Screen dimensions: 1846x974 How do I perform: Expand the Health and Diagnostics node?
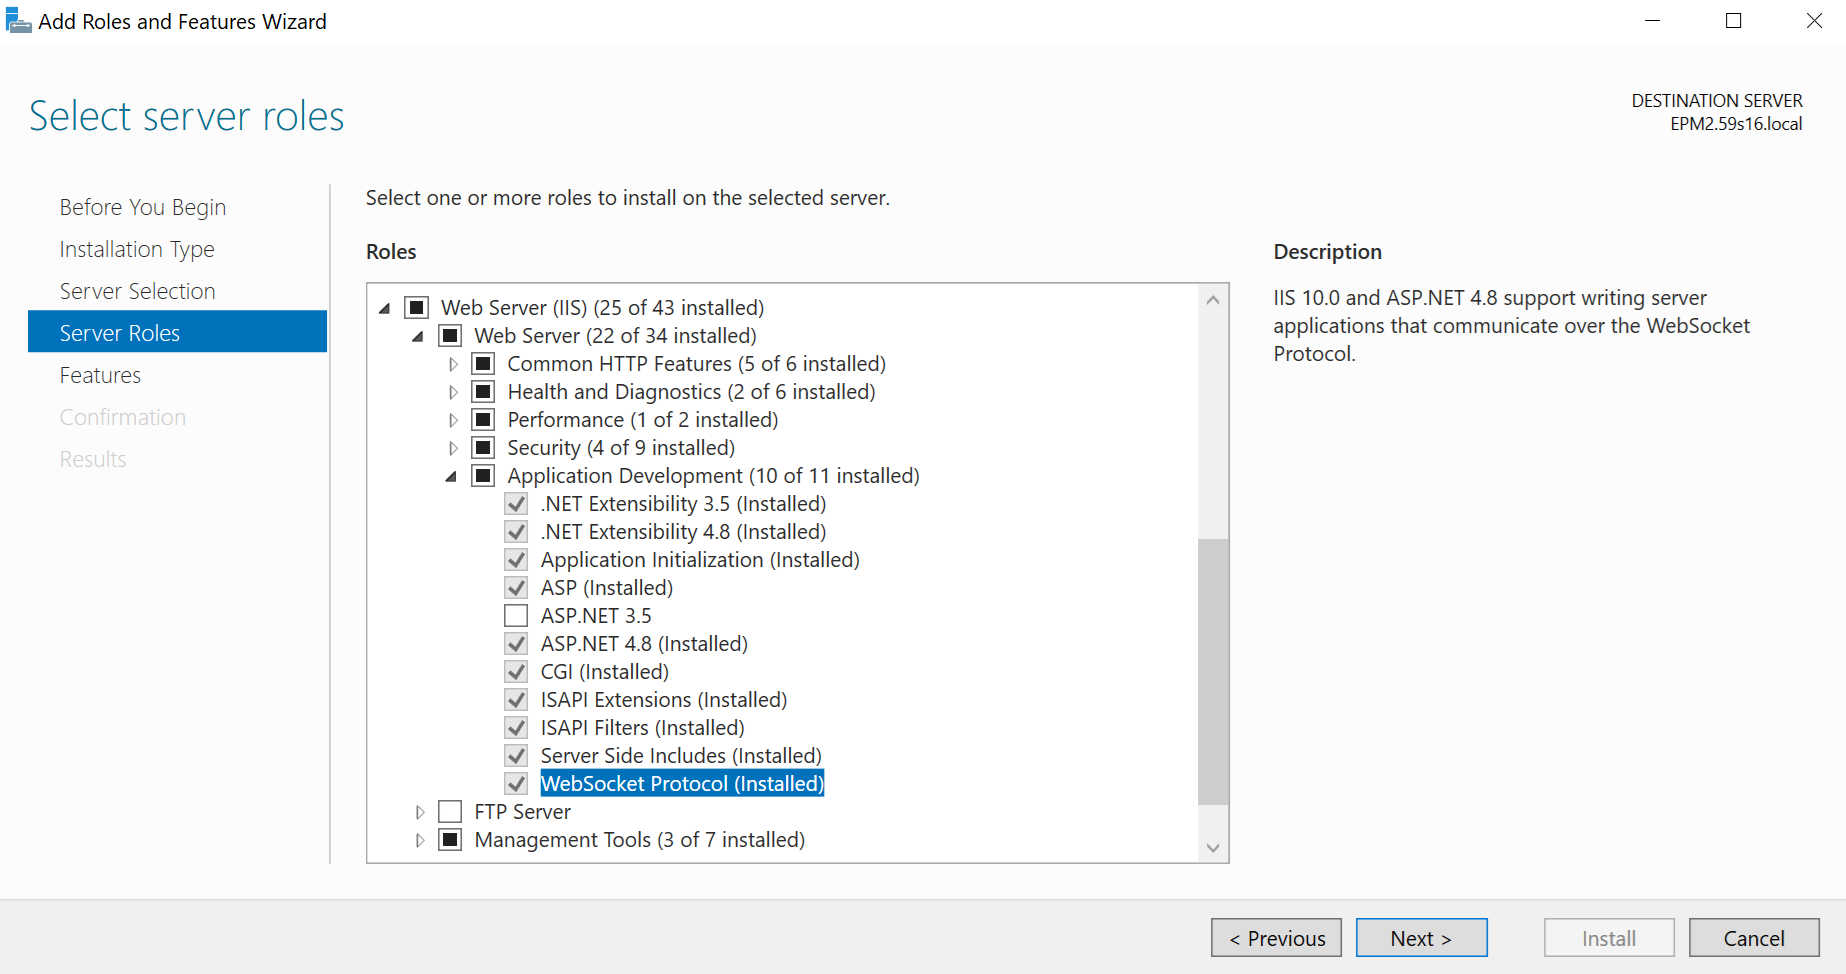tap(453, 392)
